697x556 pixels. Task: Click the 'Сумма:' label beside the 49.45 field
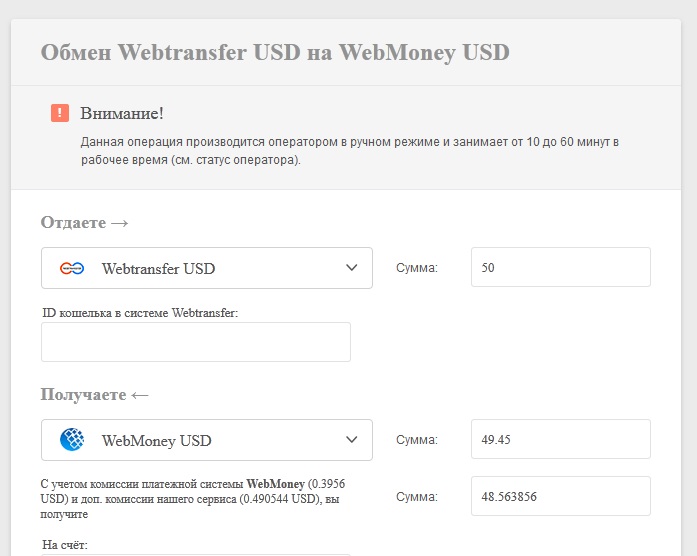[x=417, y=440]
